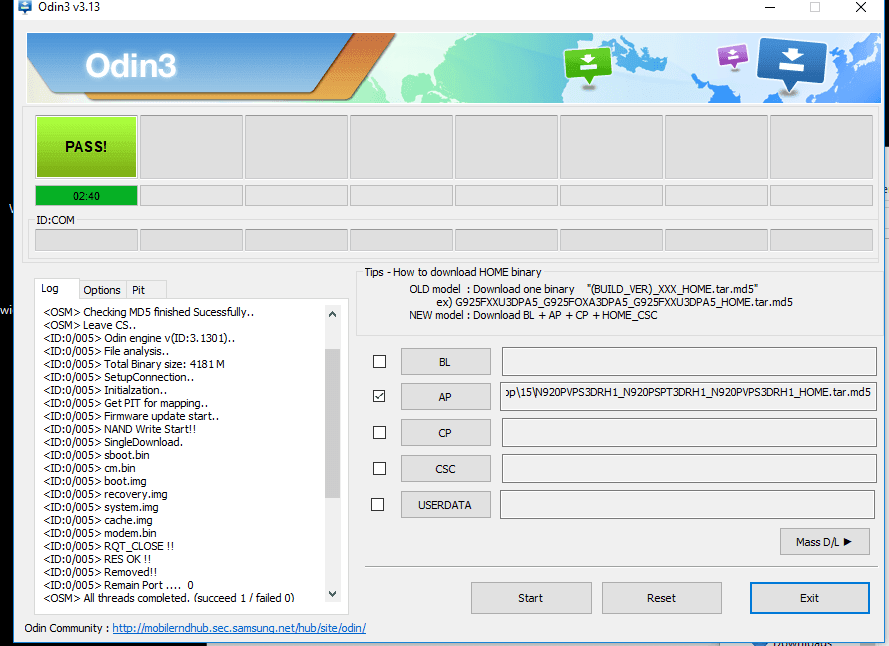Click the Reset button
This screenshot has width=889, height=646.
point(662,598)
